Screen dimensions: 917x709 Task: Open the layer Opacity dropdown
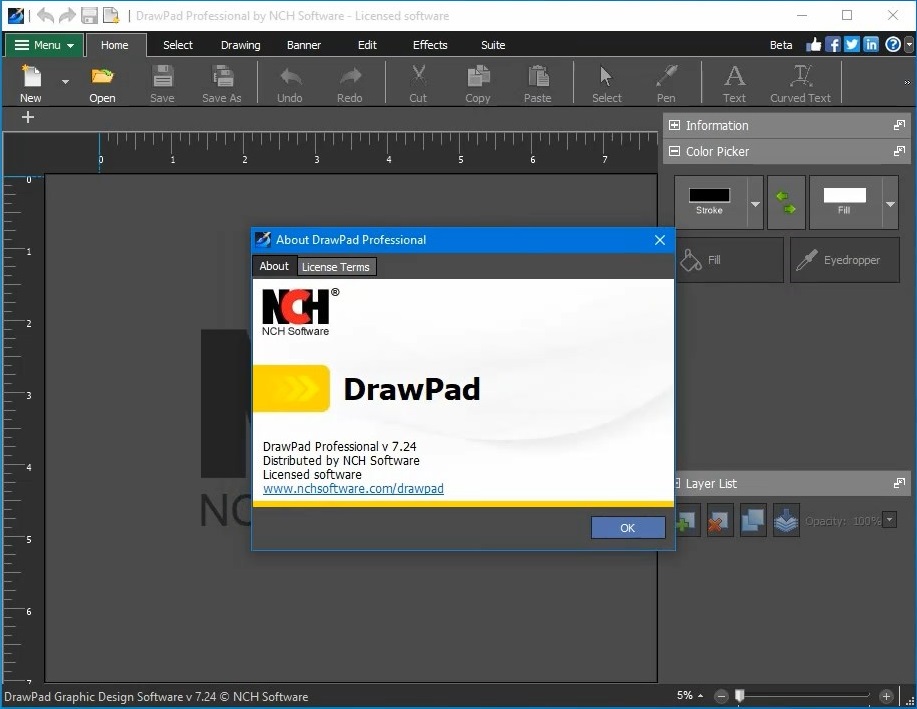890,519
